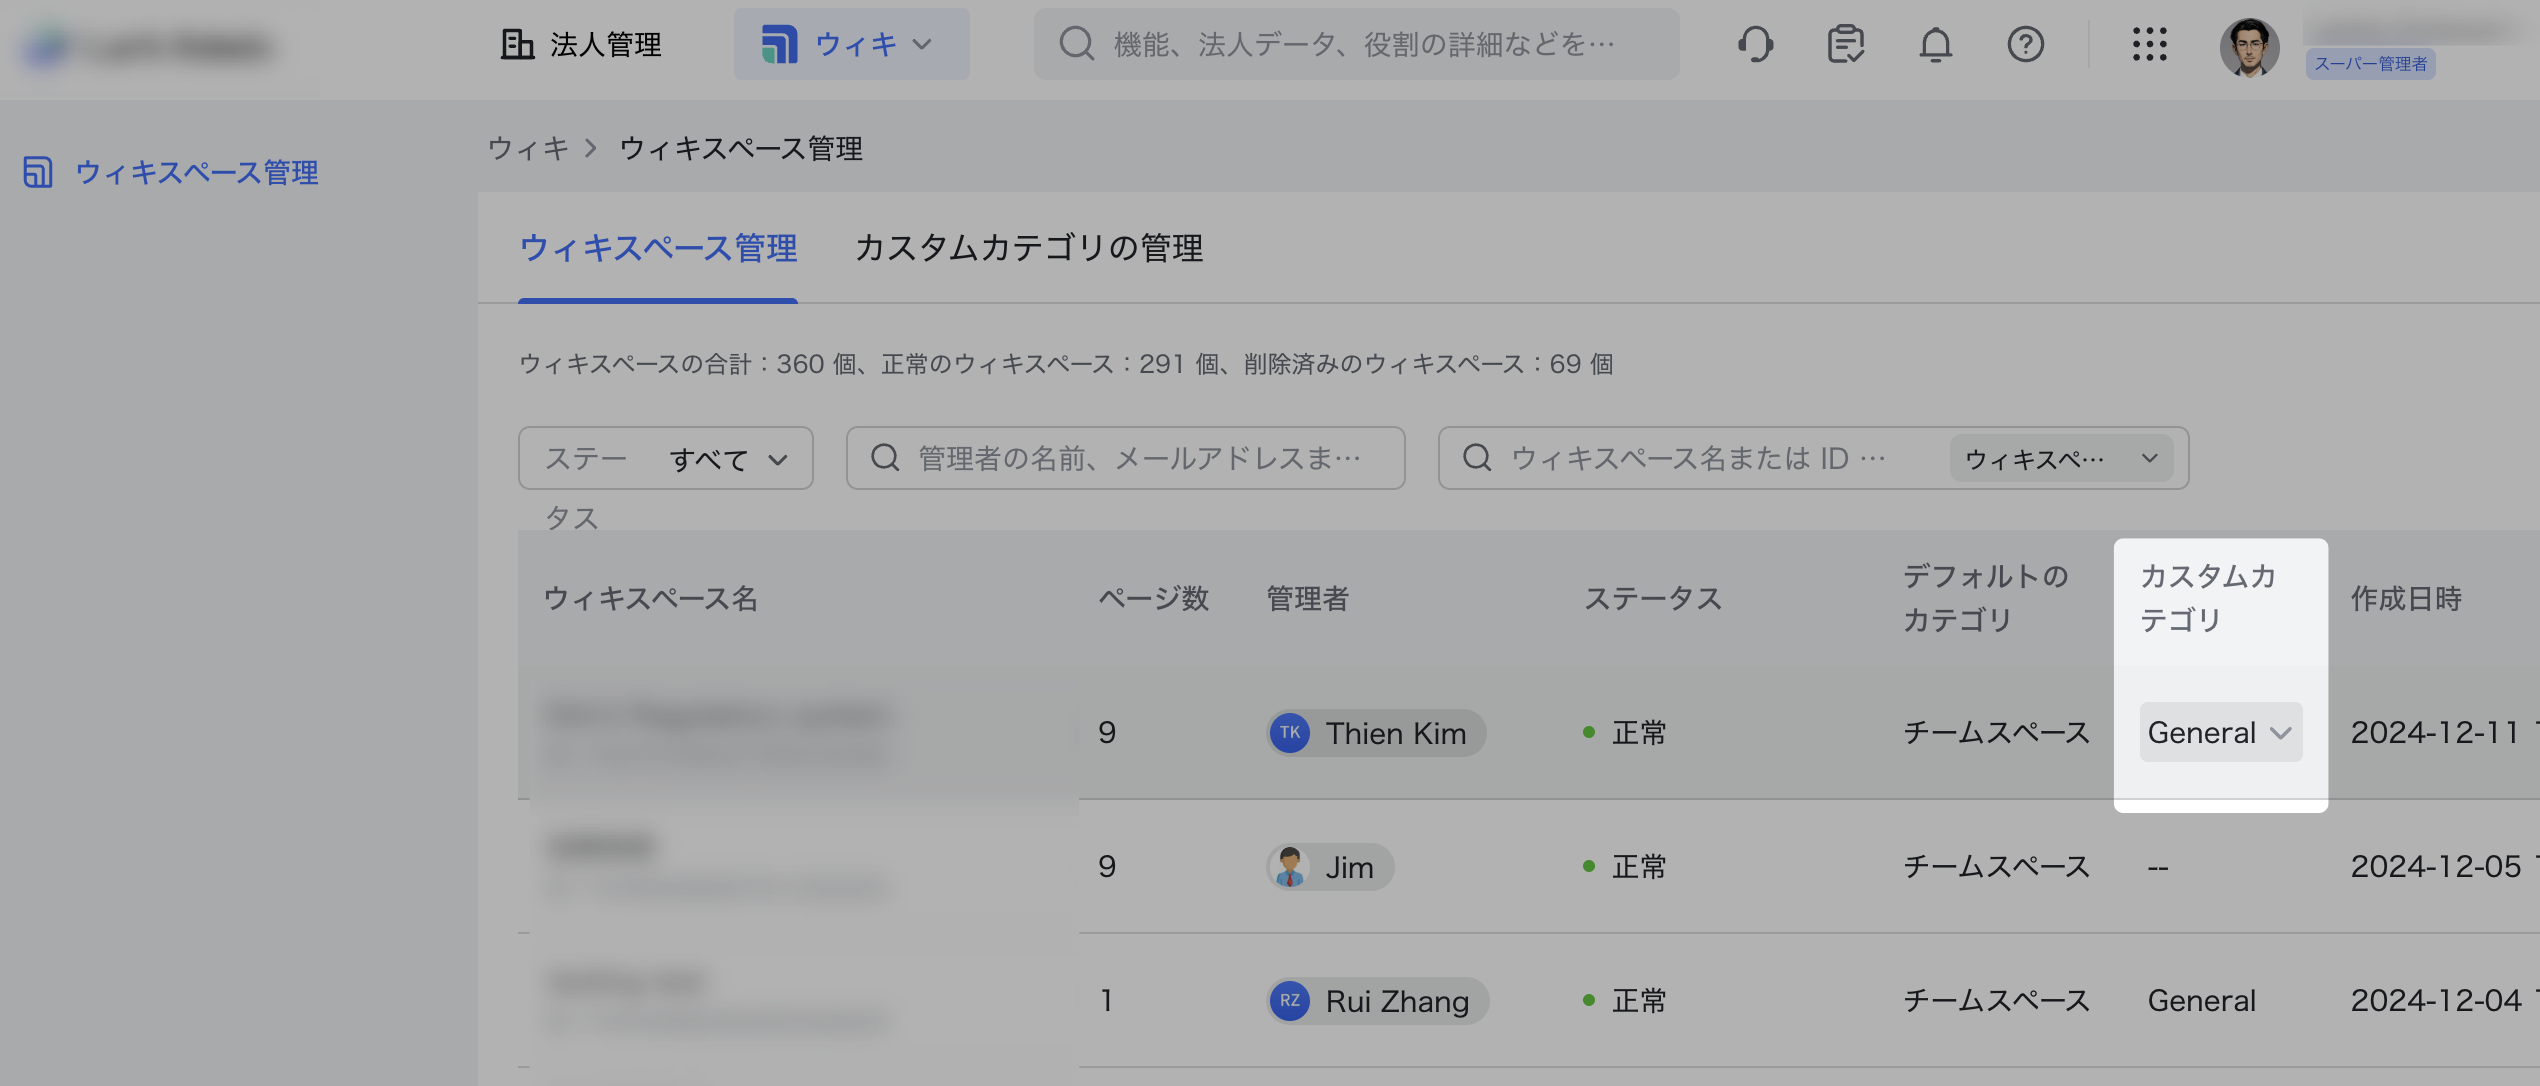Click the Thien Kim administrator chip
Image resolution: width=2540 pixels, height=1086 pixels.
[1376, 733]
